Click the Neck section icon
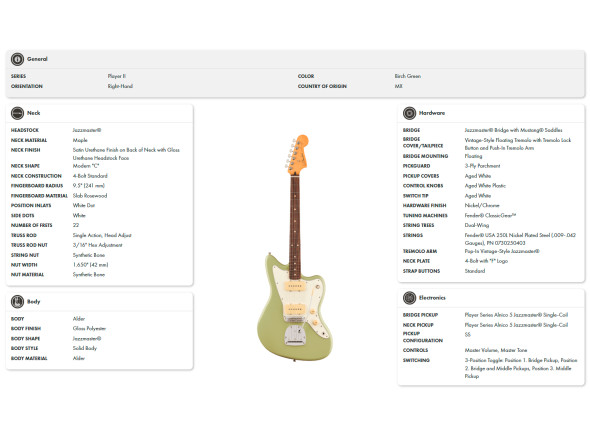 coord(17,113)
